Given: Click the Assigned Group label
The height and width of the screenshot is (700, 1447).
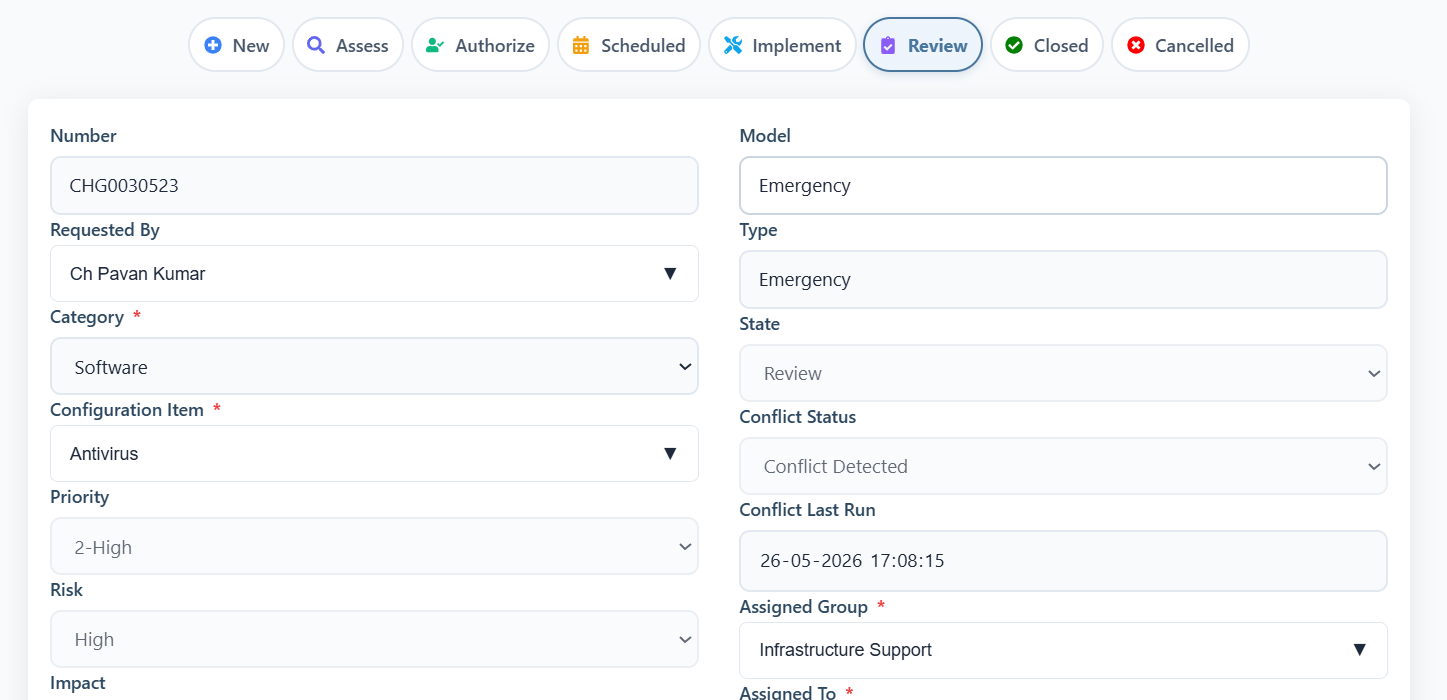Looking at the screenshot, I should [804, 607].
